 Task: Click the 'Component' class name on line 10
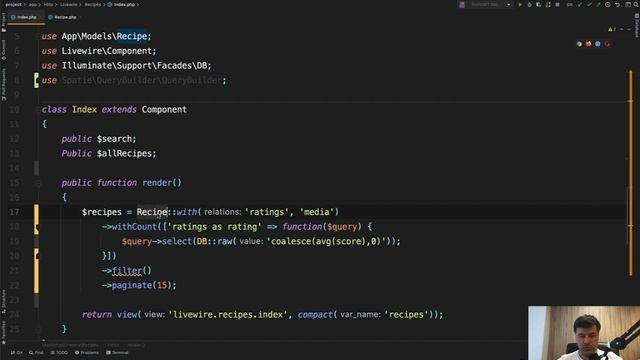coord(164,109)
